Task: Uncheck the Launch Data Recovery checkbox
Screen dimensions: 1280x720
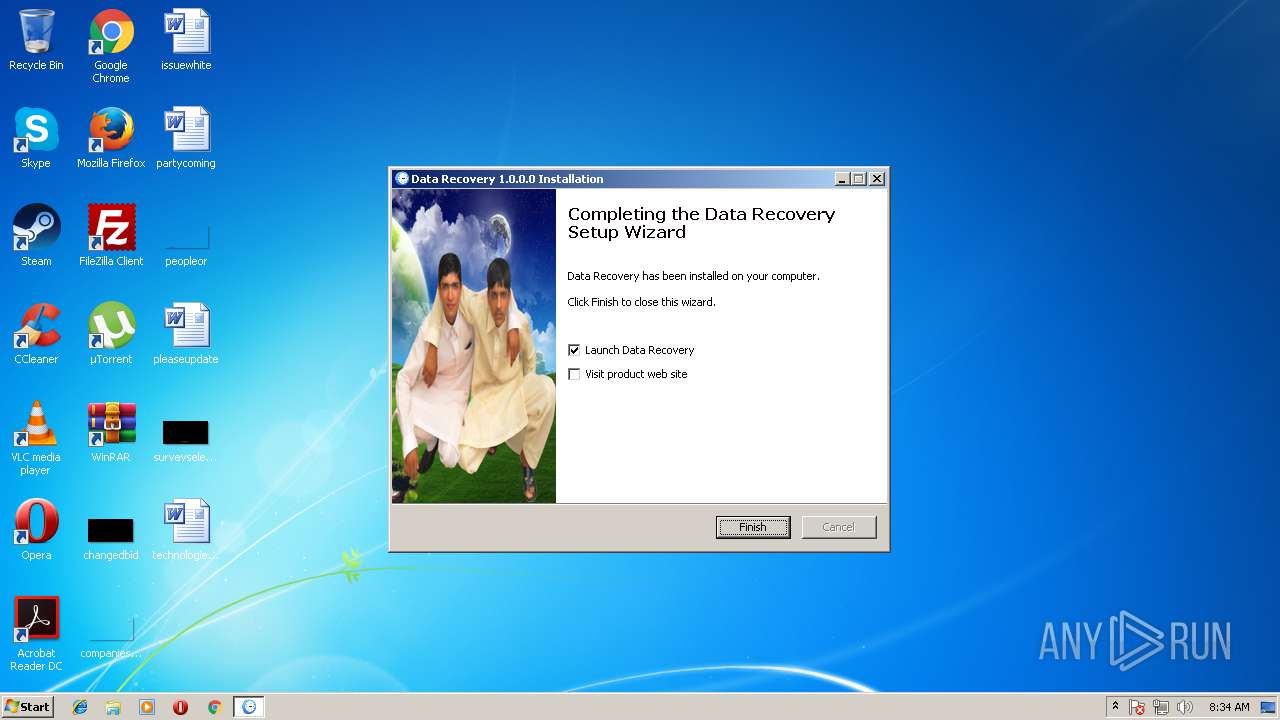Action: tap(574, 350)
